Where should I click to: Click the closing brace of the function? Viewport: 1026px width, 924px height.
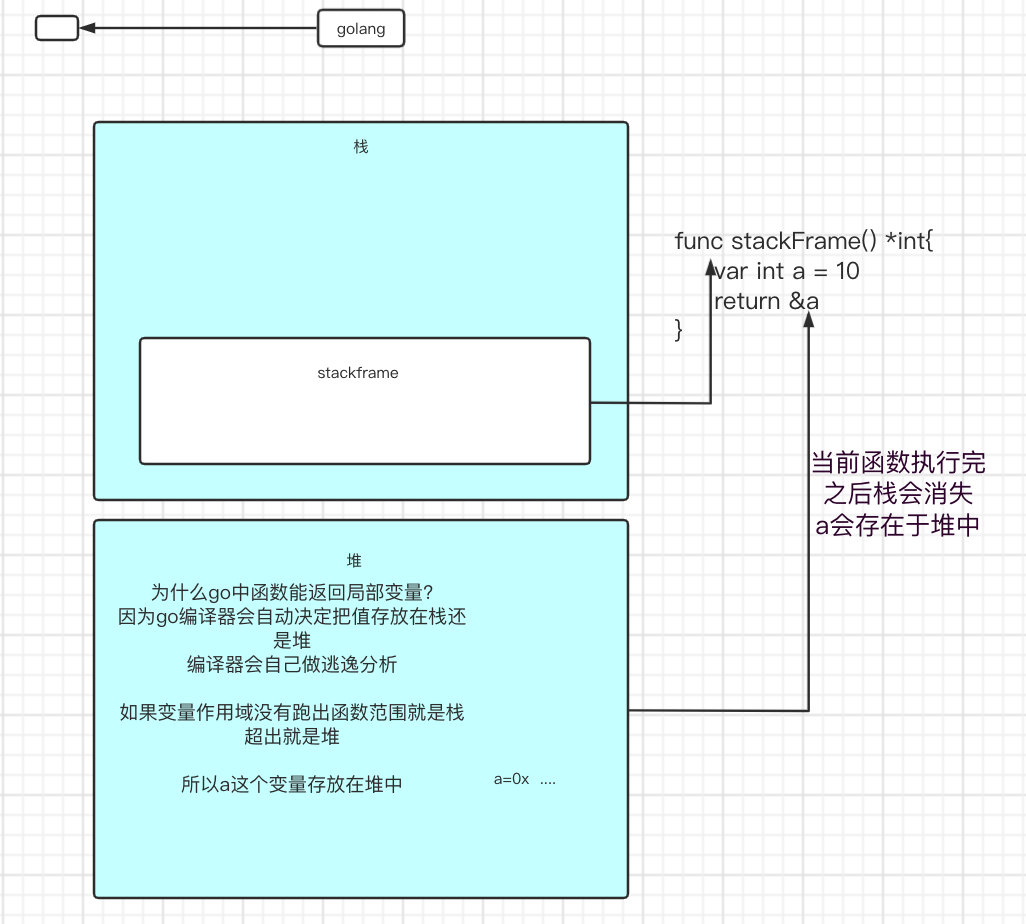tap(679, 329)
